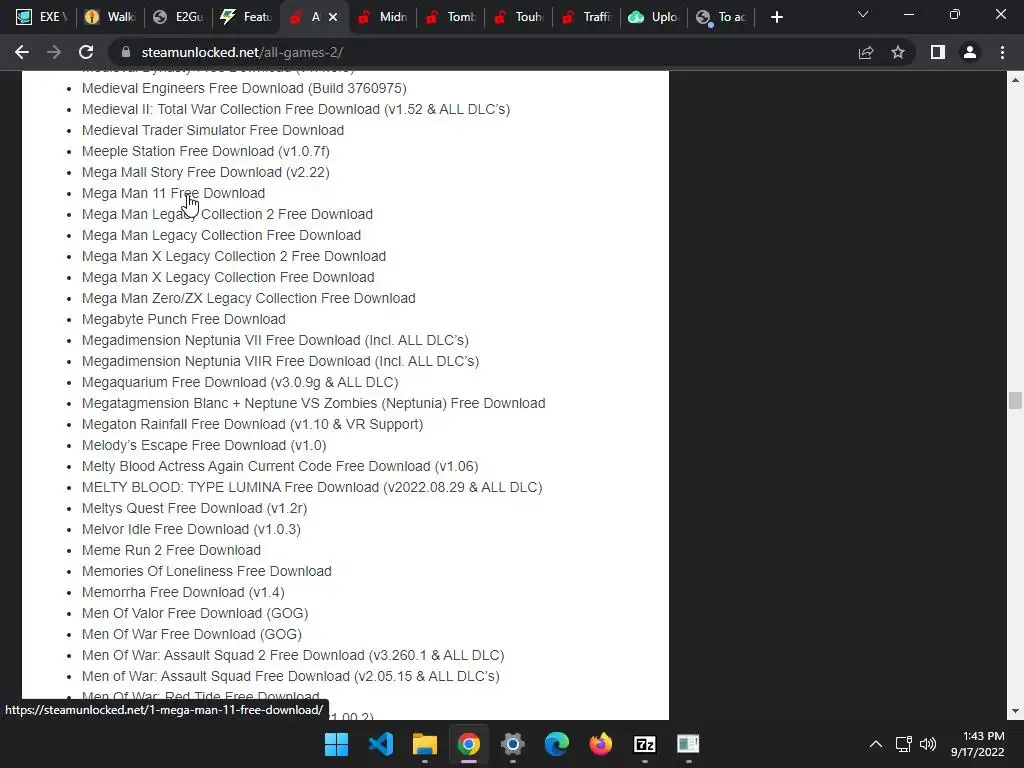Open Mega Man Zero/ZX Legacy Collection link
Viewport: 1024px width, 768px height.
[249, 298]
